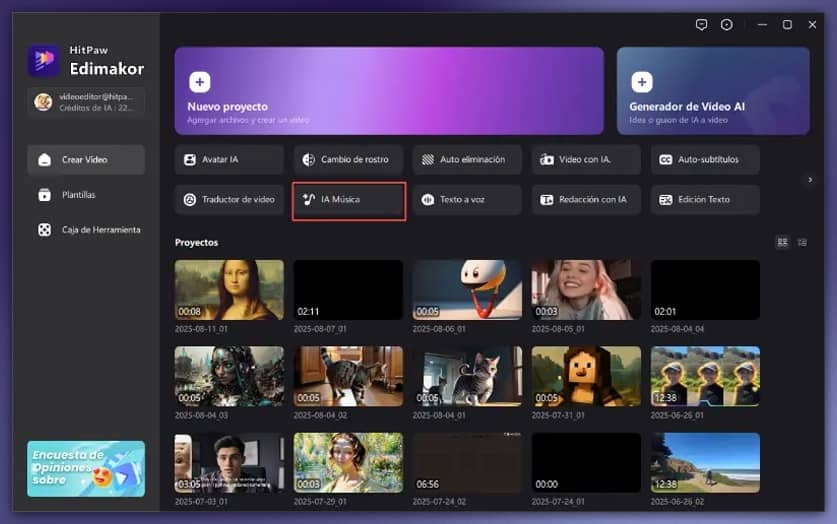Open the IA Música tool
The width and height of the screenshot is (837, 524).
[349, 201]
